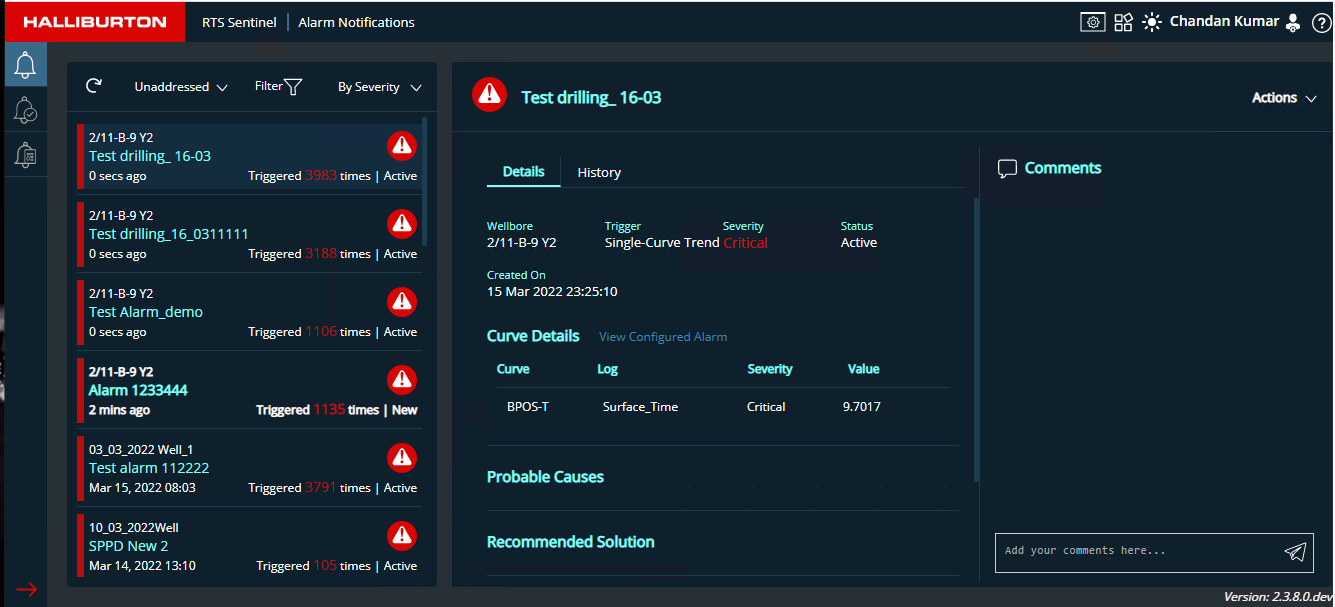This screenshot has height=607, width=1335.
Task: Open the apps grid icon in header
Action: [1124, 22]
